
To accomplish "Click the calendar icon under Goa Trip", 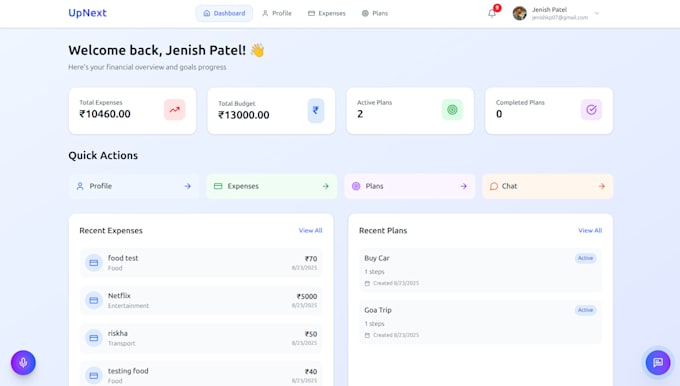I will pyautogui.click(x=367, y=335).
